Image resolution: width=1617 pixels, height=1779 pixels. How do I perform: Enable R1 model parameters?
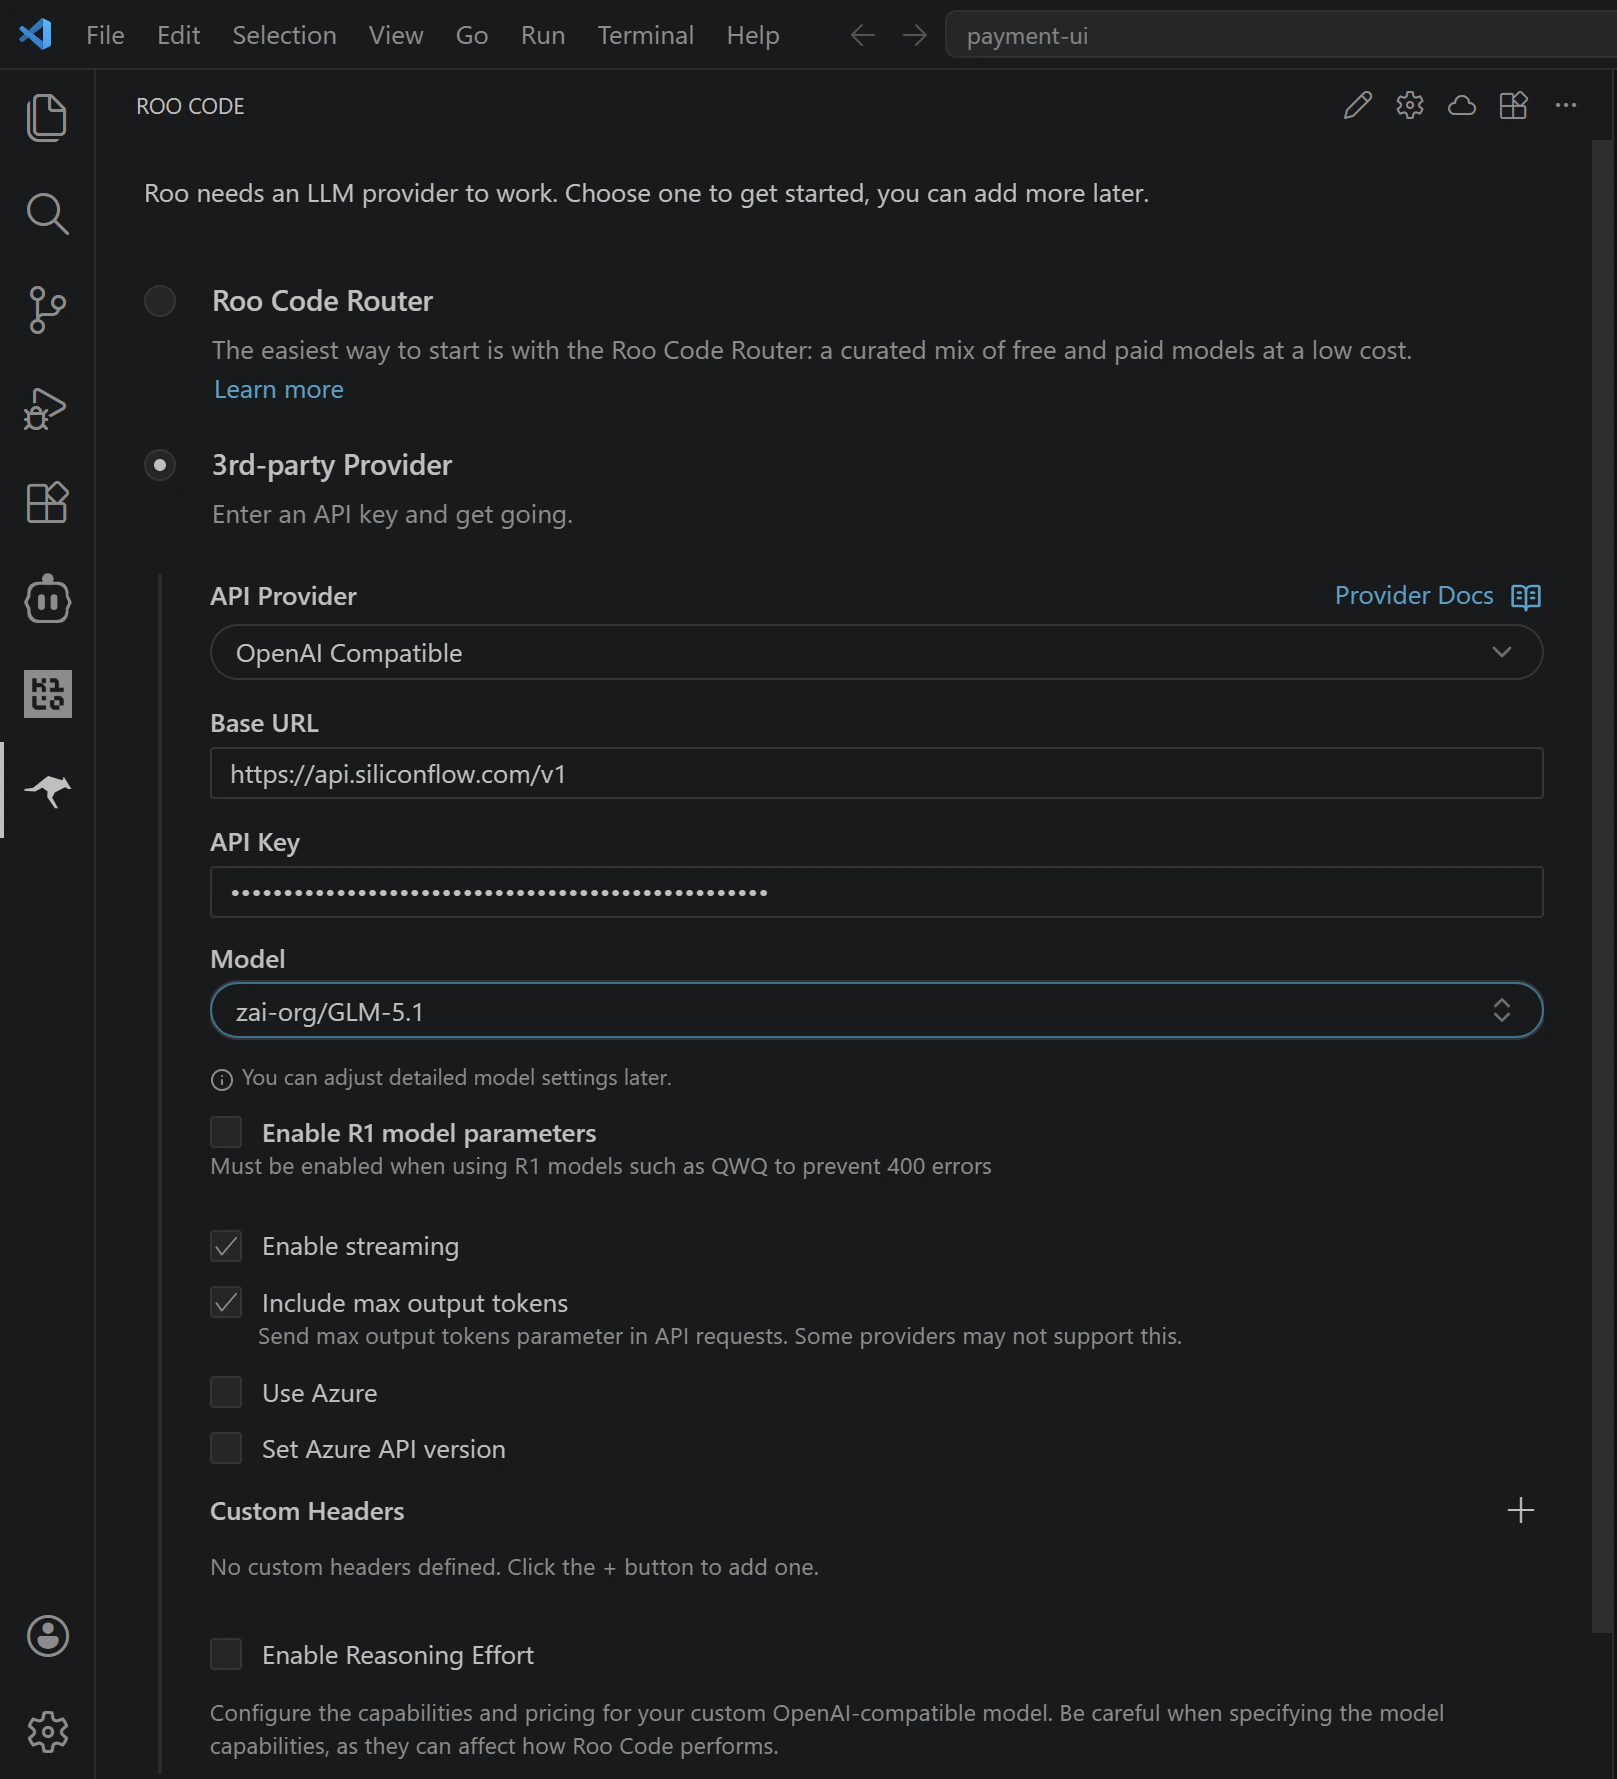pyautogui.click(x=226, y=1131)
